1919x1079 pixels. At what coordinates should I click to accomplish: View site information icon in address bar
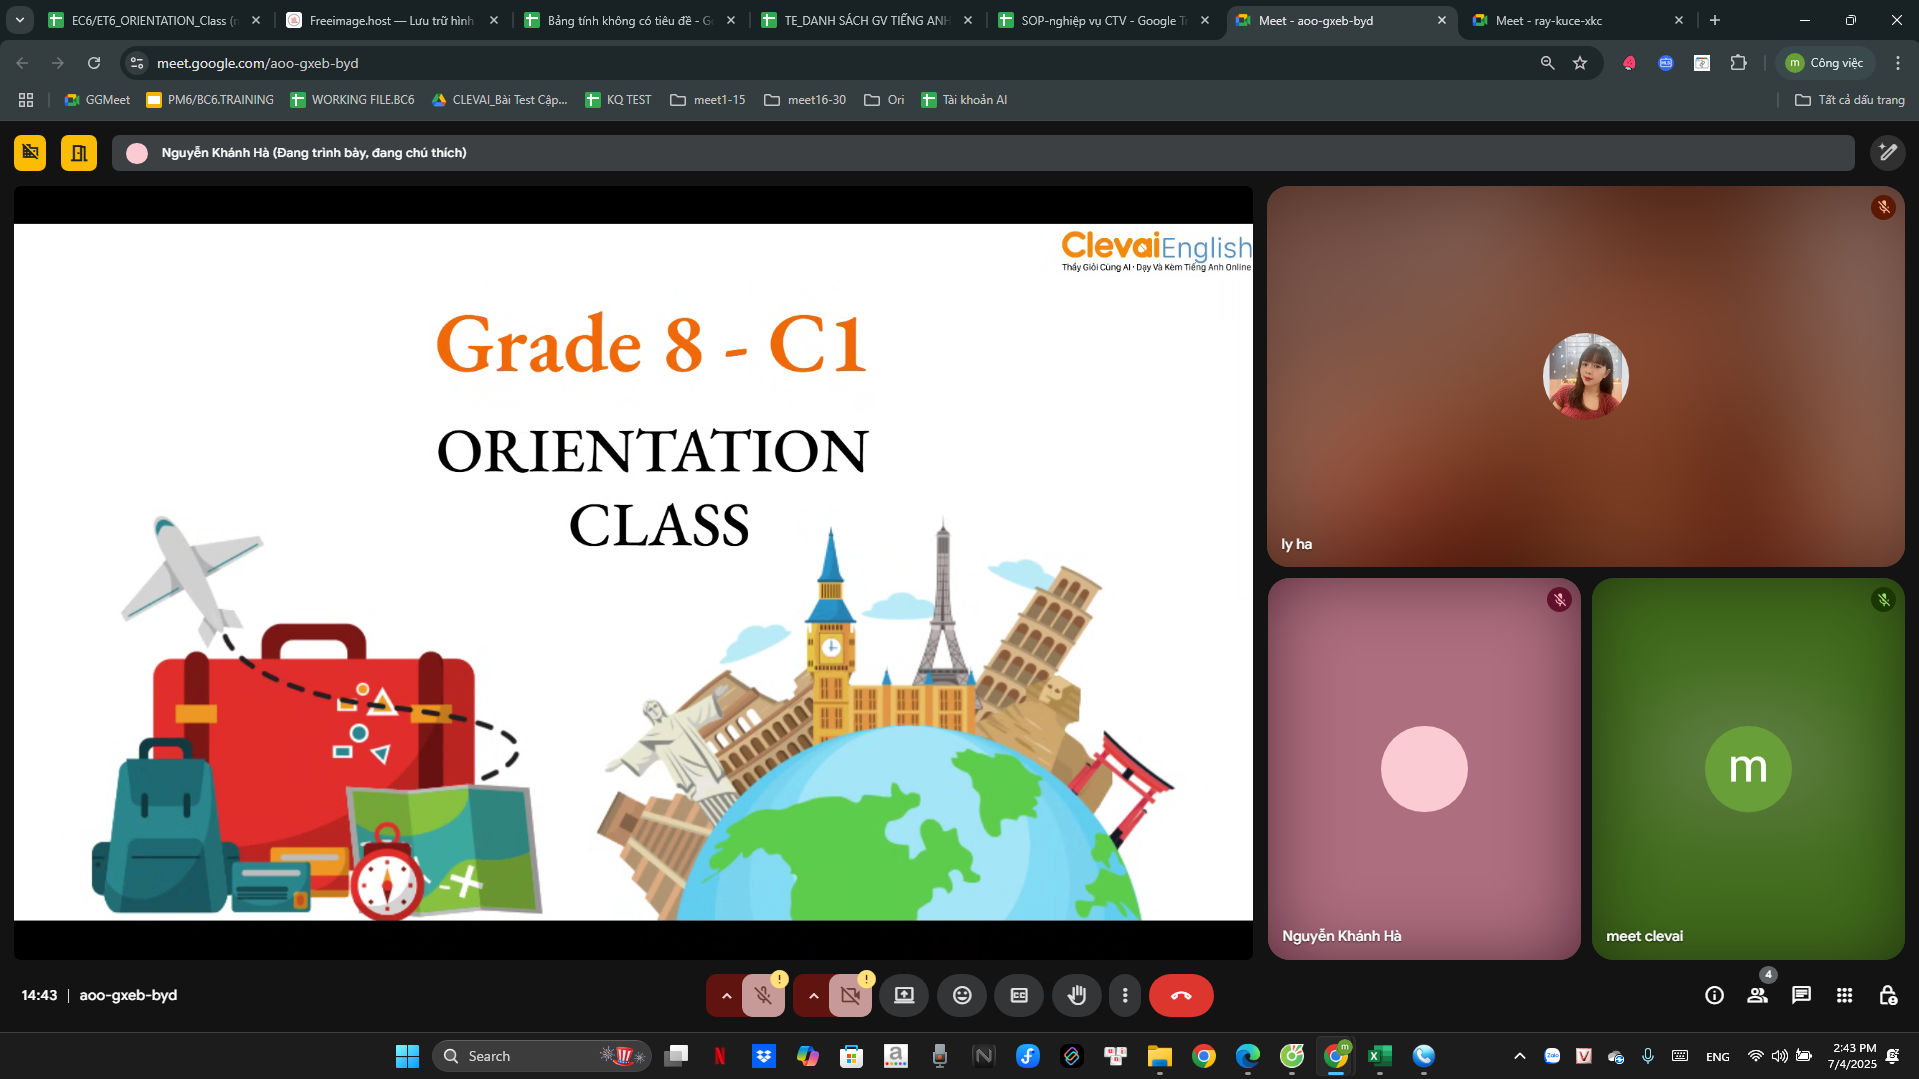coord(137,63)
